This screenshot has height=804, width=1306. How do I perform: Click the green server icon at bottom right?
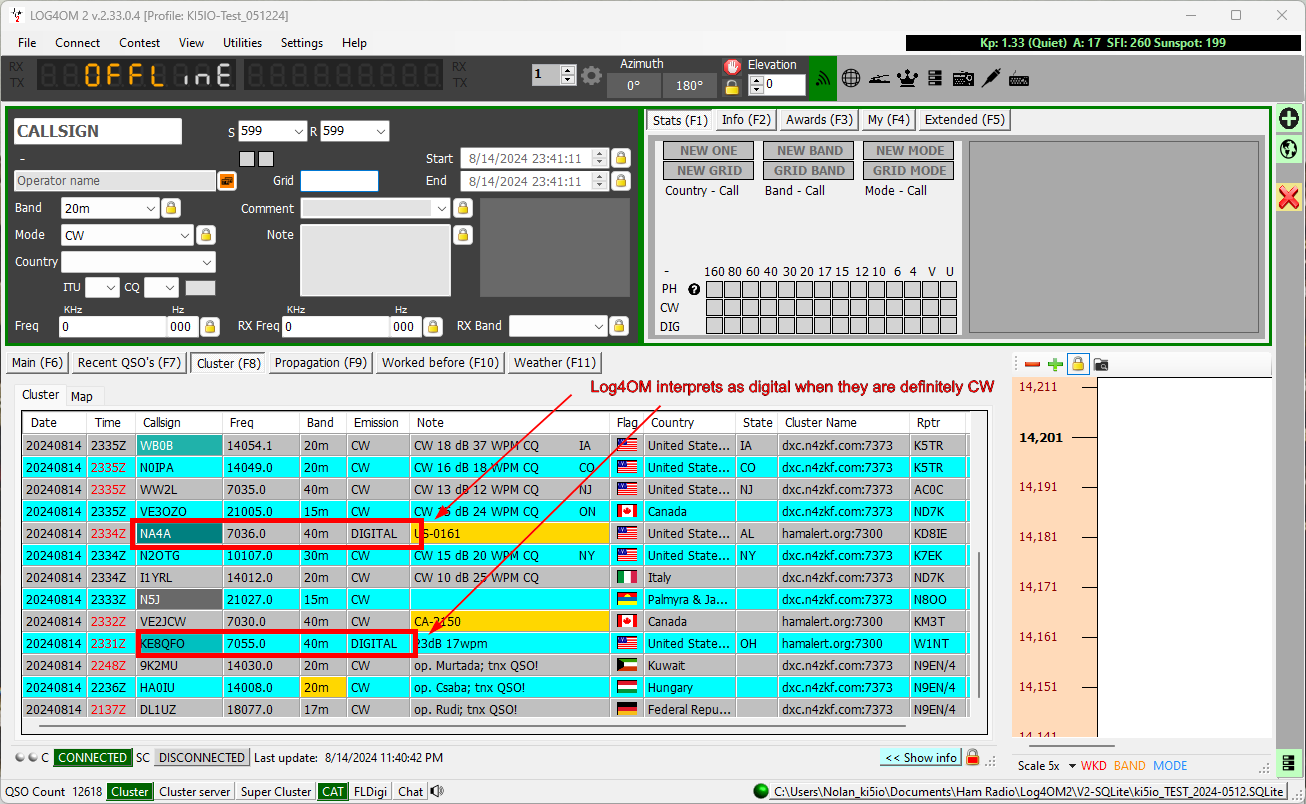point(1289,763)
